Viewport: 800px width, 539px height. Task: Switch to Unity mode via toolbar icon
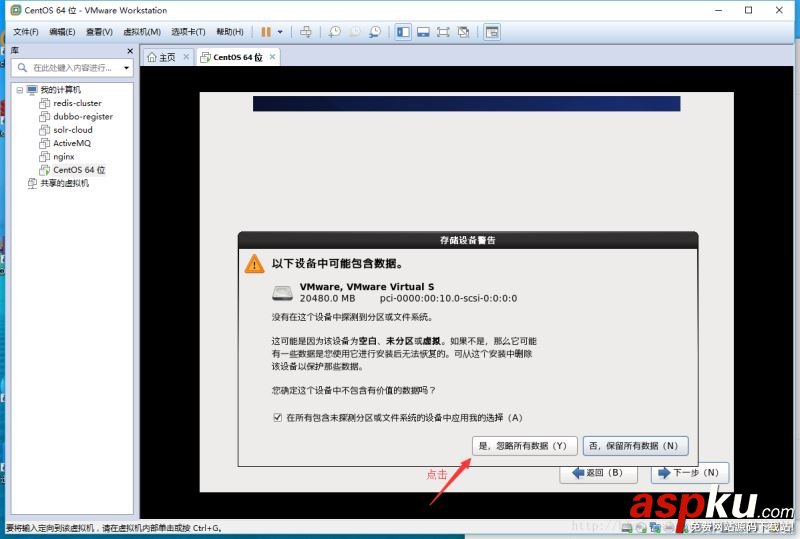pos(463,32)
